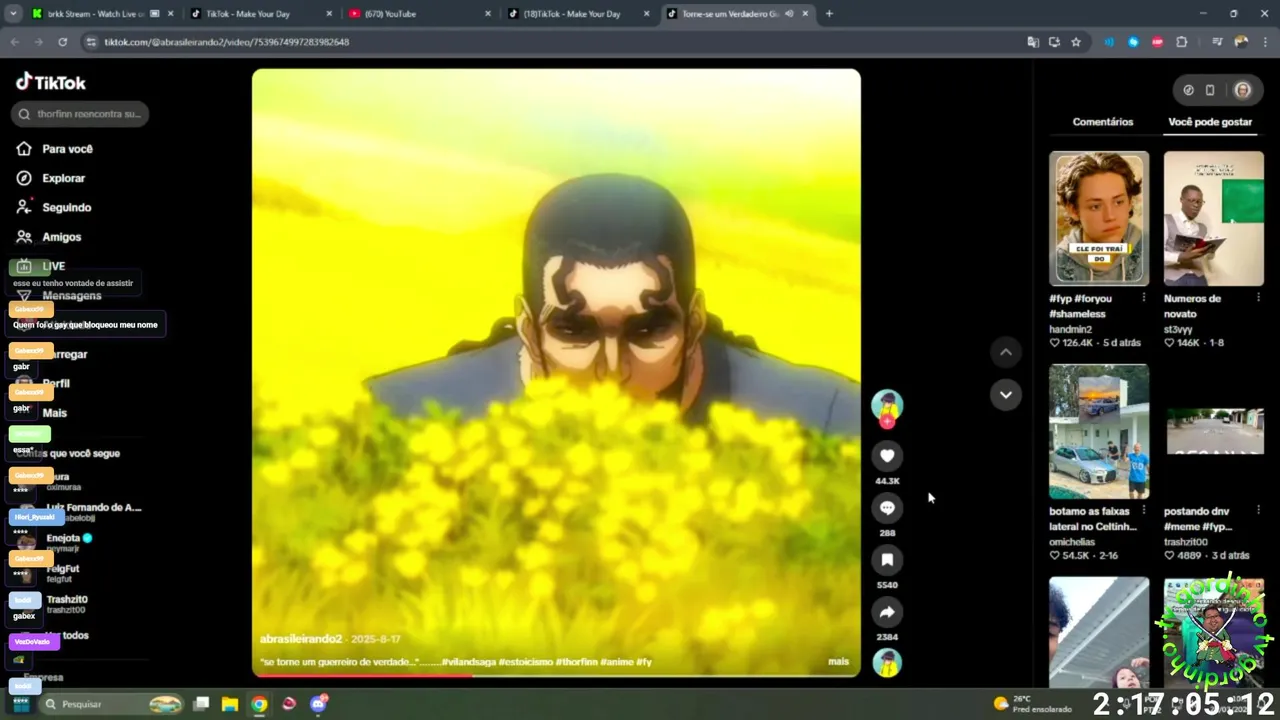The height and width of the screenshot is (720, 1280).
Task: Open the Google Translate icon in address bar
Action: click(x=1033, y=42)
